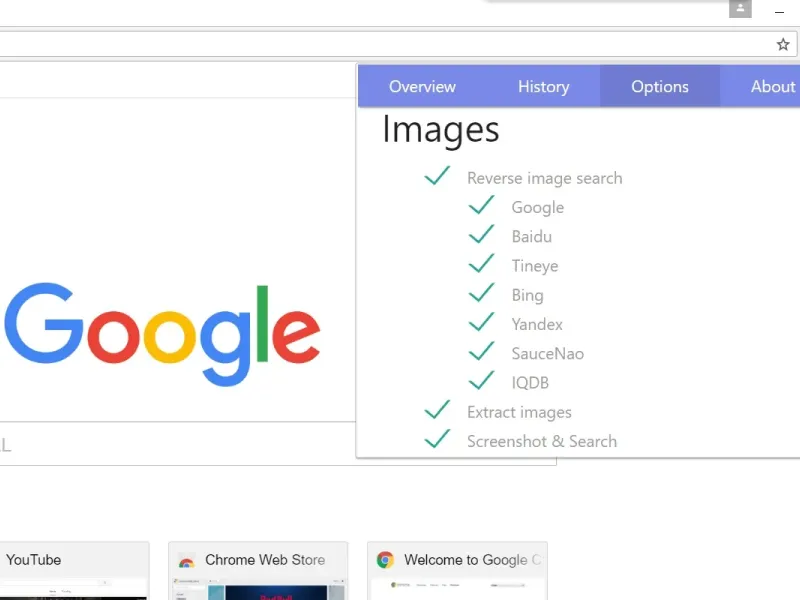Toggle the Extract images checkmark

coord(437,410)
